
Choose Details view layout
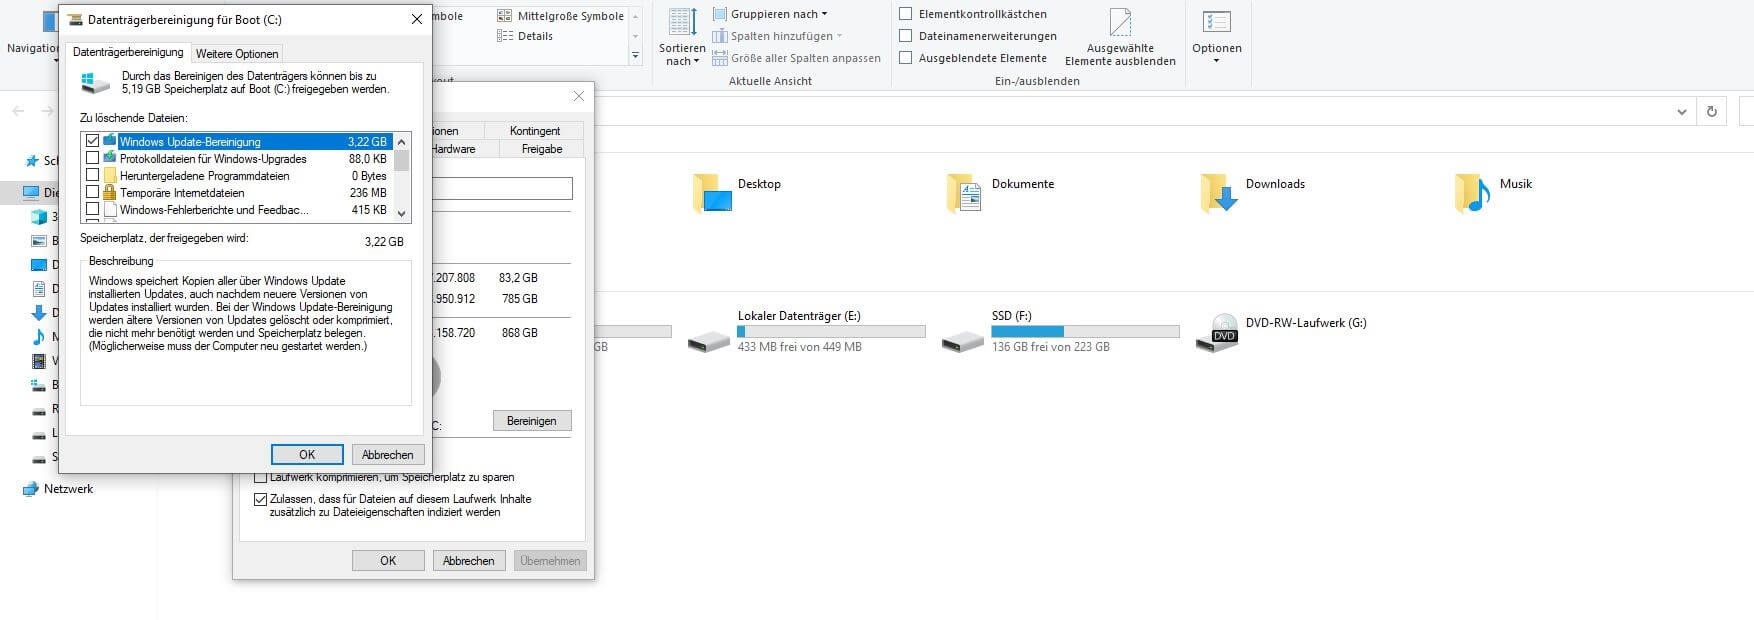pyautogui.click(x=525, y=36)
